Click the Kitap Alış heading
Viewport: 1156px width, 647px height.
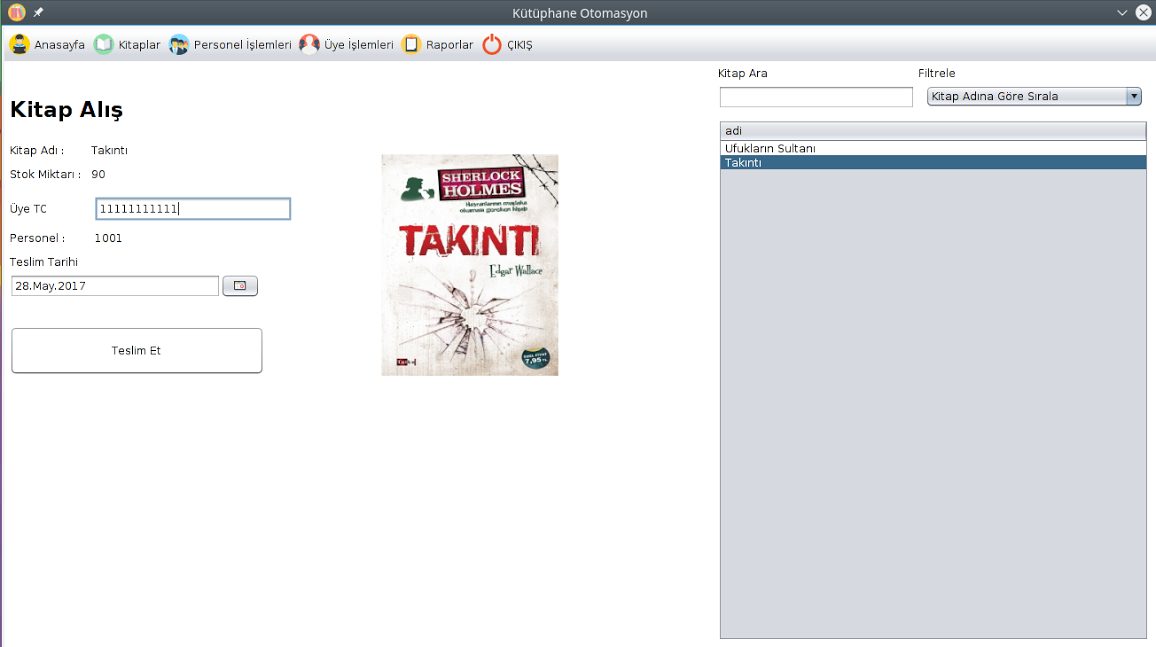(66, 110)
